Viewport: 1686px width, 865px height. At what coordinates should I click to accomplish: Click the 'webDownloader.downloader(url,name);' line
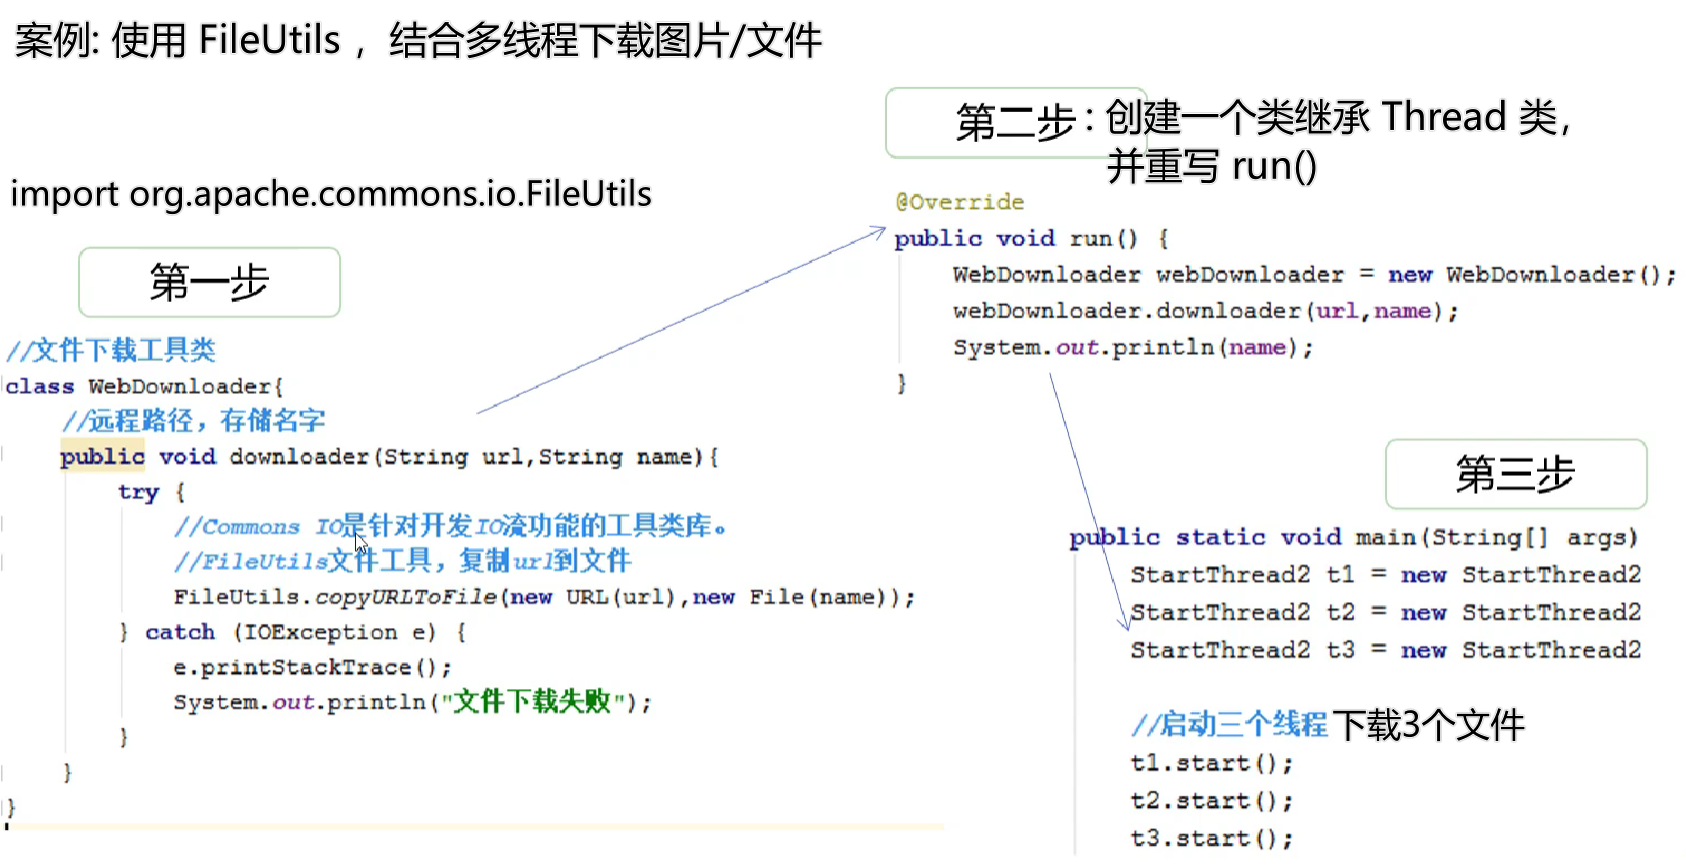click(1205, 311)
